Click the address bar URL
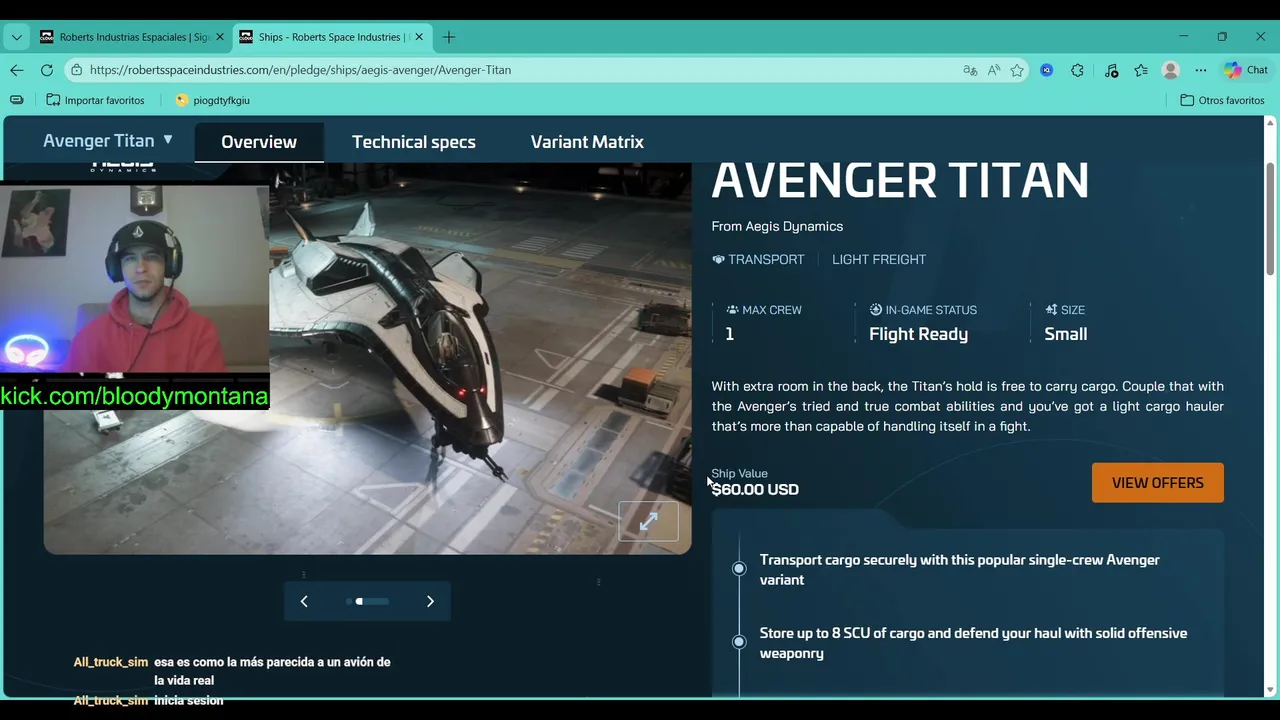Screen dimensions: 1280x720 300,70
